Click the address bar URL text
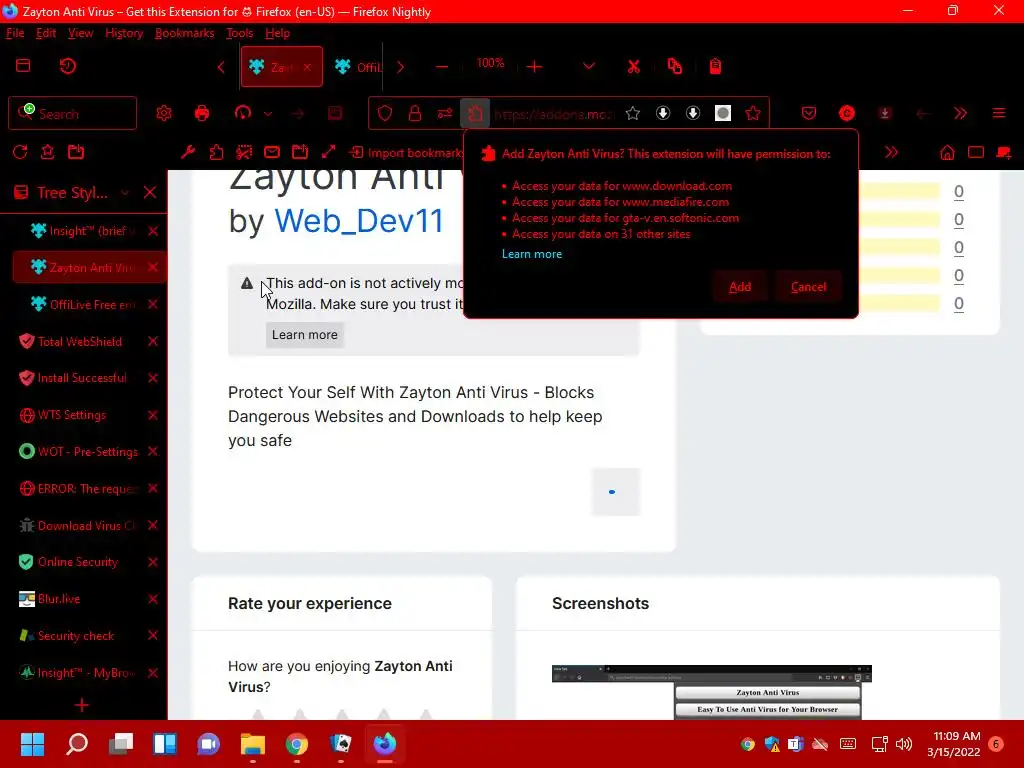Screen dimensions: 1024x768 [552, 114]
